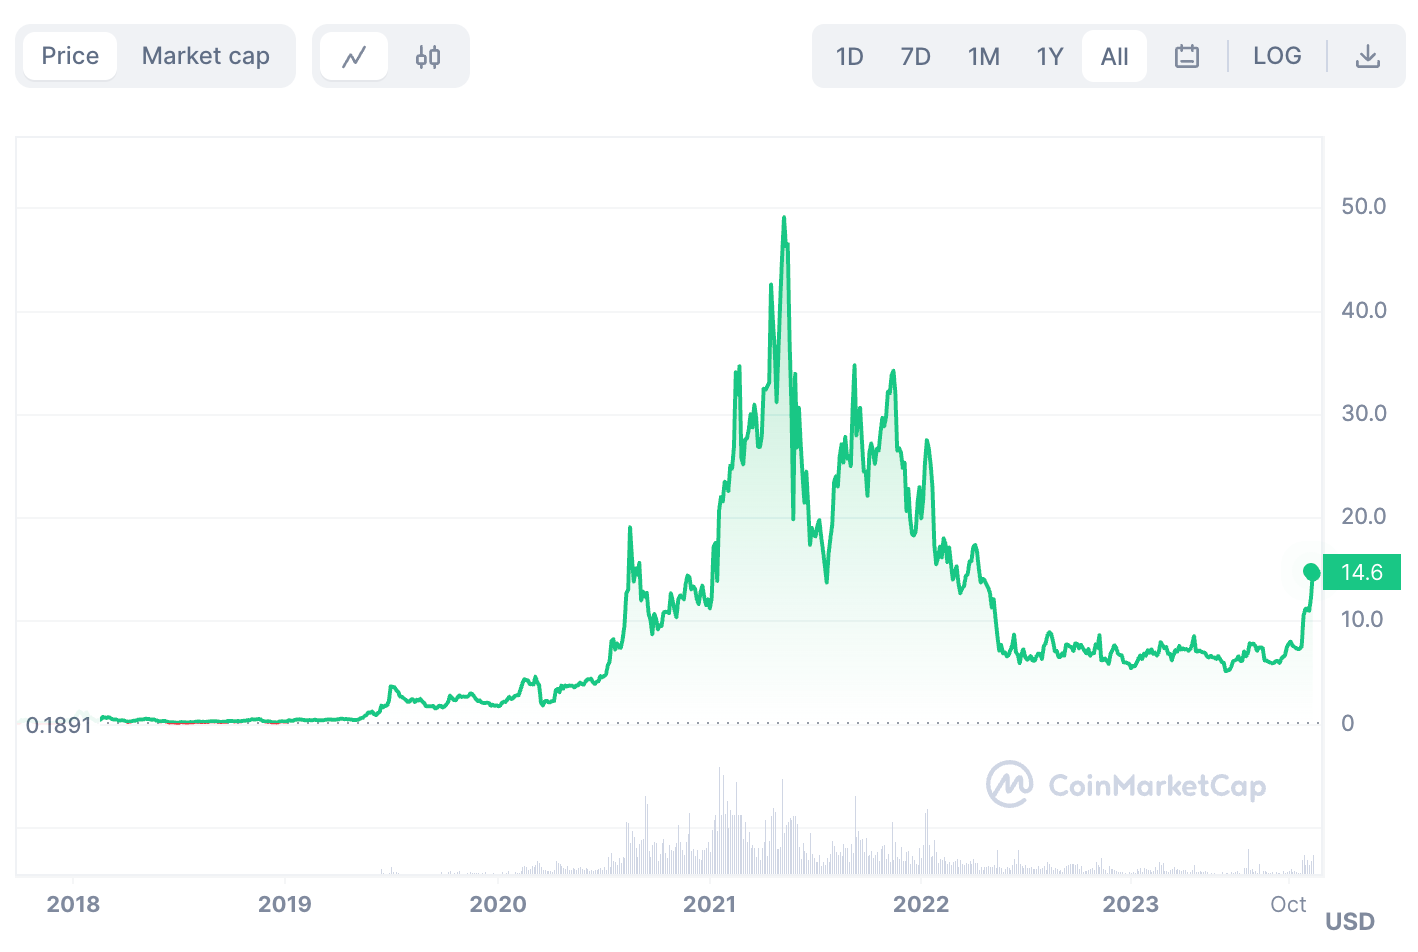Screen dimensions: 1418x952
Task: Click the 2021 peak on the chart
Action: point(784,217)
